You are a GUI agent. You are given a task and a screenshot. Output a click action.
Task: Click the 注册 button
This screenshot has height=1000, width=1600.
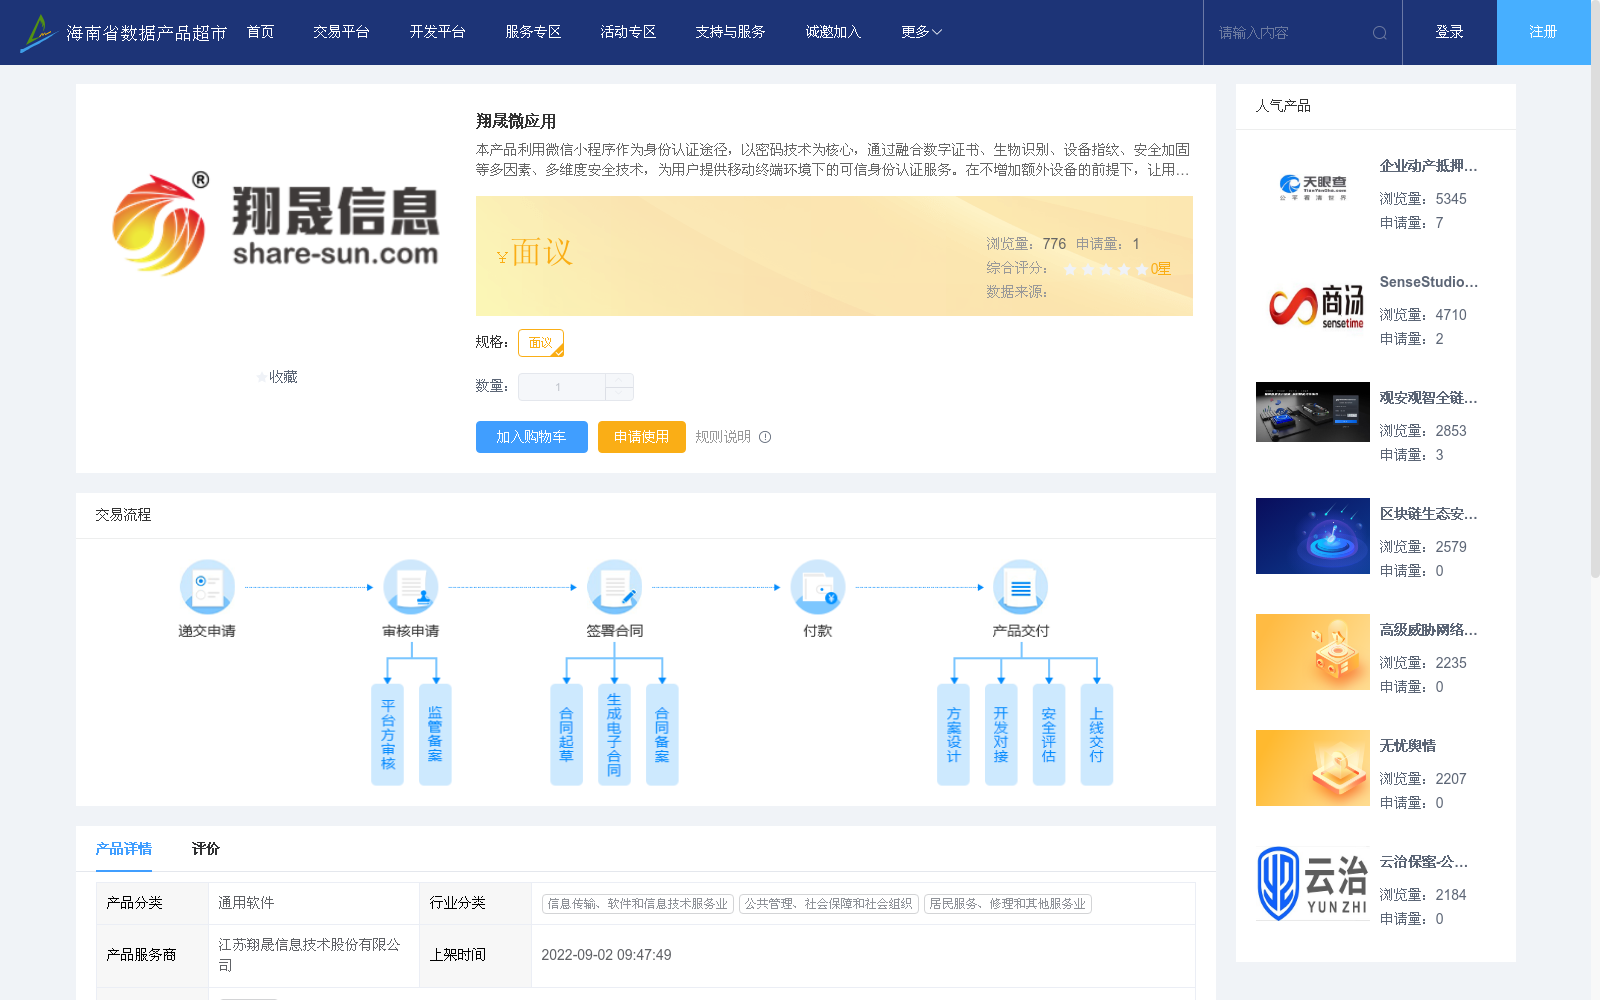pyautogui.click(x=1544, y=32)
